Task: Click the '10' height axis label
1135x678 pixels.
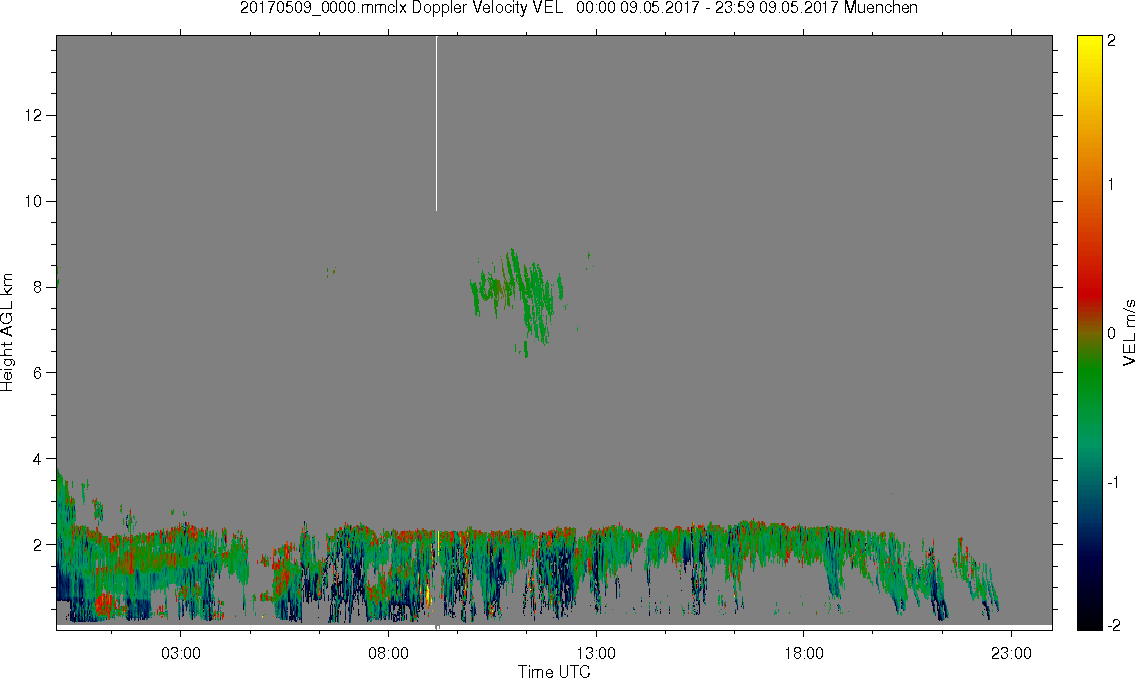Action: point(33,201)
